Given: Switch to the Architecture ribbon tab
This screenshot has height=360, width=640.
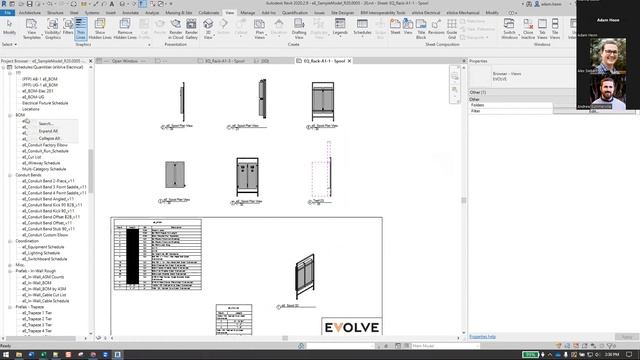Looking at the screenshot, I should (30, 13).
